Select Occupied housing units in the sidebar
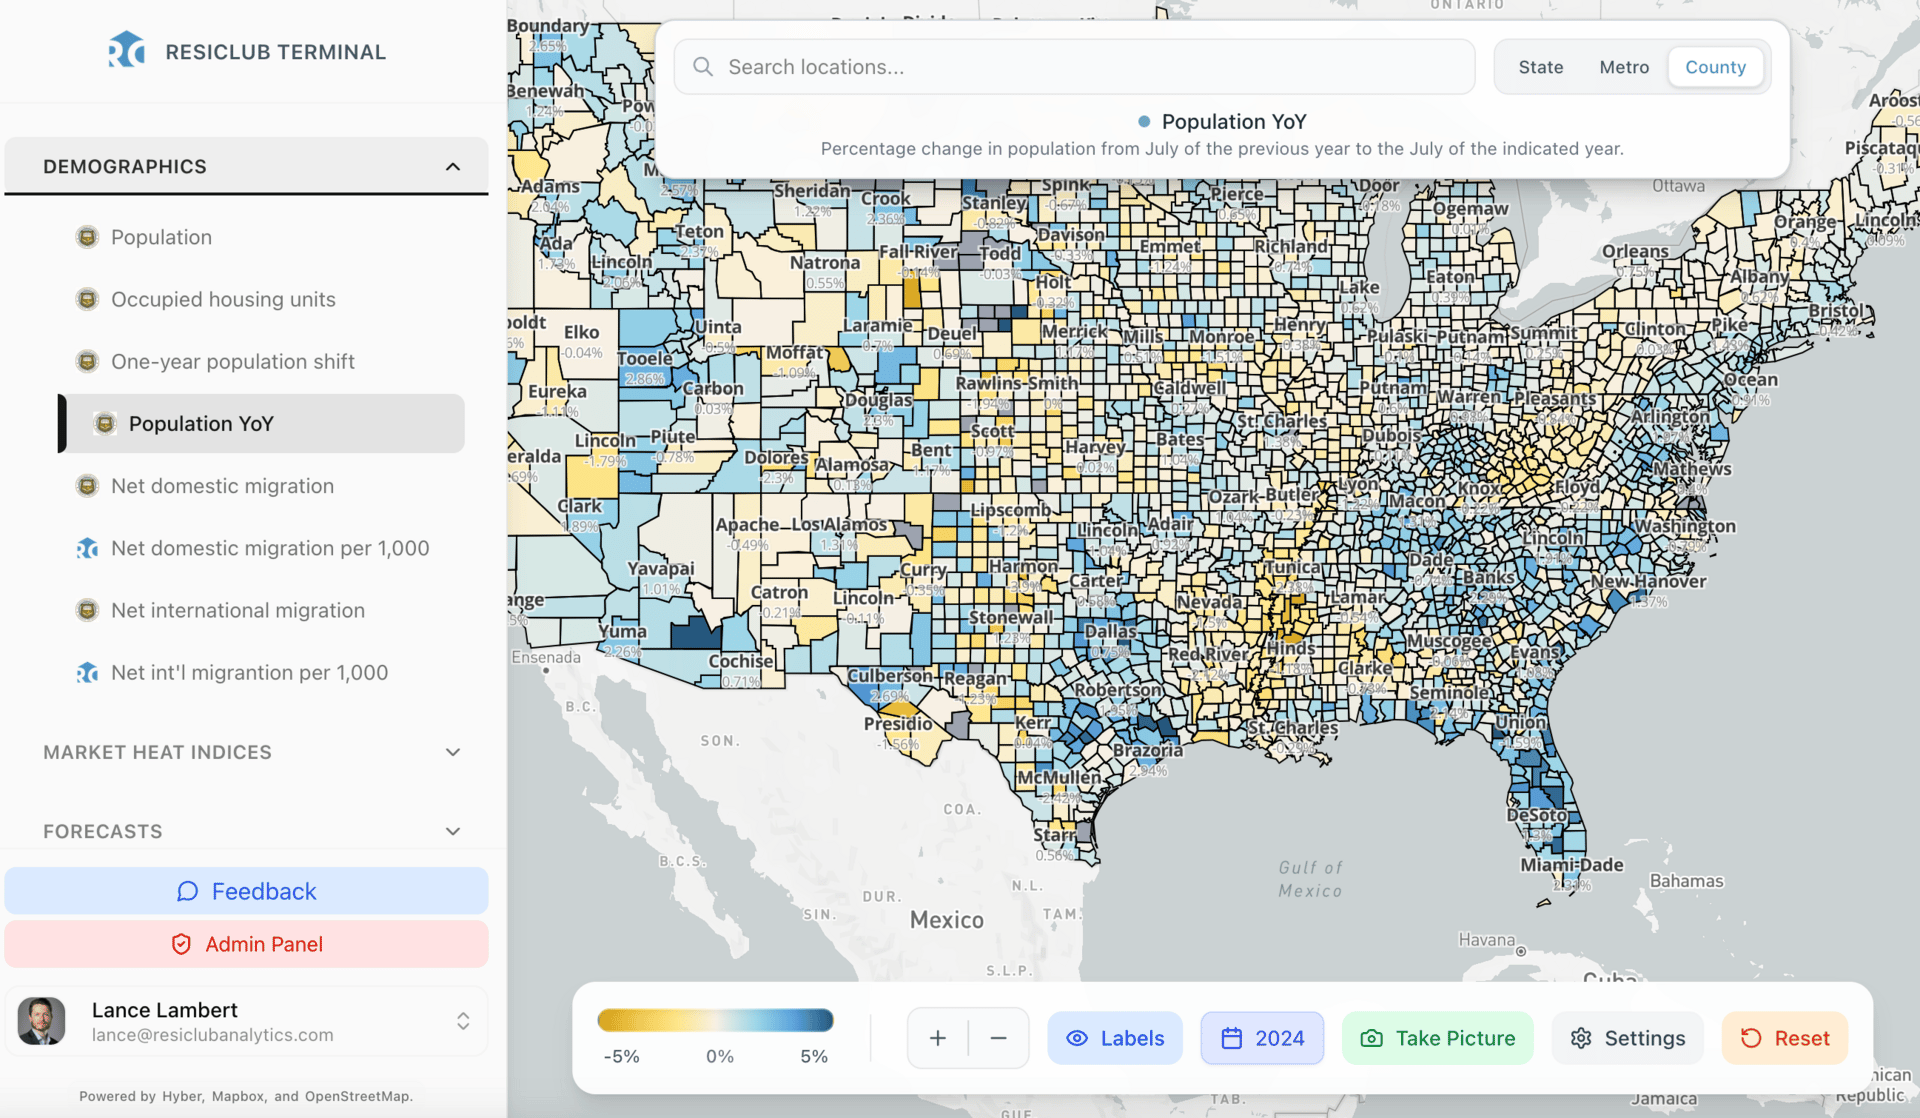 coord(223,299)
